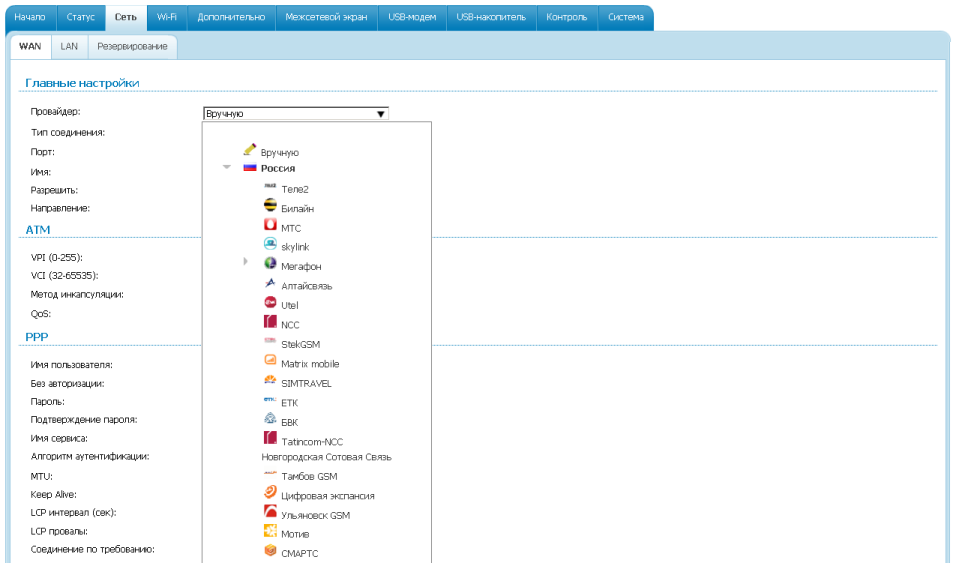956x563 pixels.
Task: Expand the Мегафон submenu arrow
Action: (x=246, y=261)
